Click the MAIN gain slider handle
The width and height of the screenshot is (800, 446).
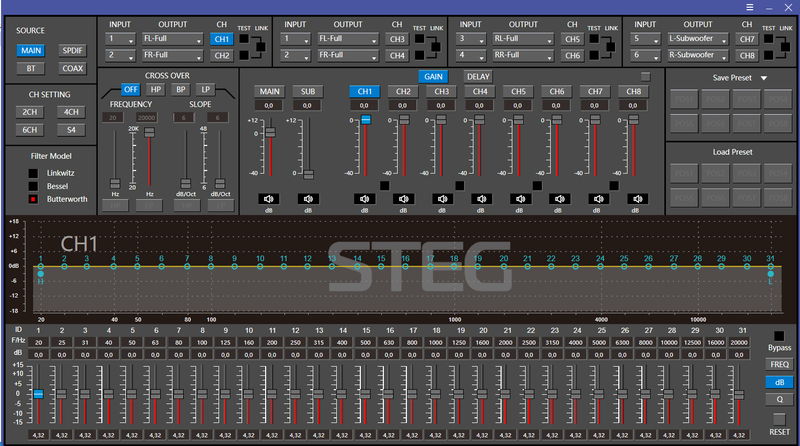[x=270, y=132]
